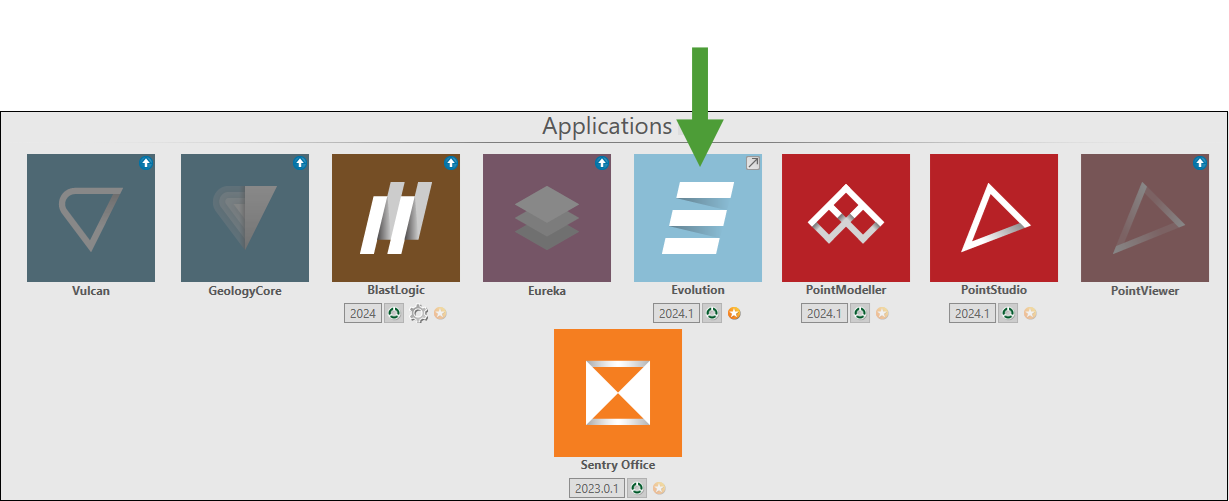Toggle the favourite star for Sentry Office
Screen dimensions: 1229x501
[x=659, y=489]
